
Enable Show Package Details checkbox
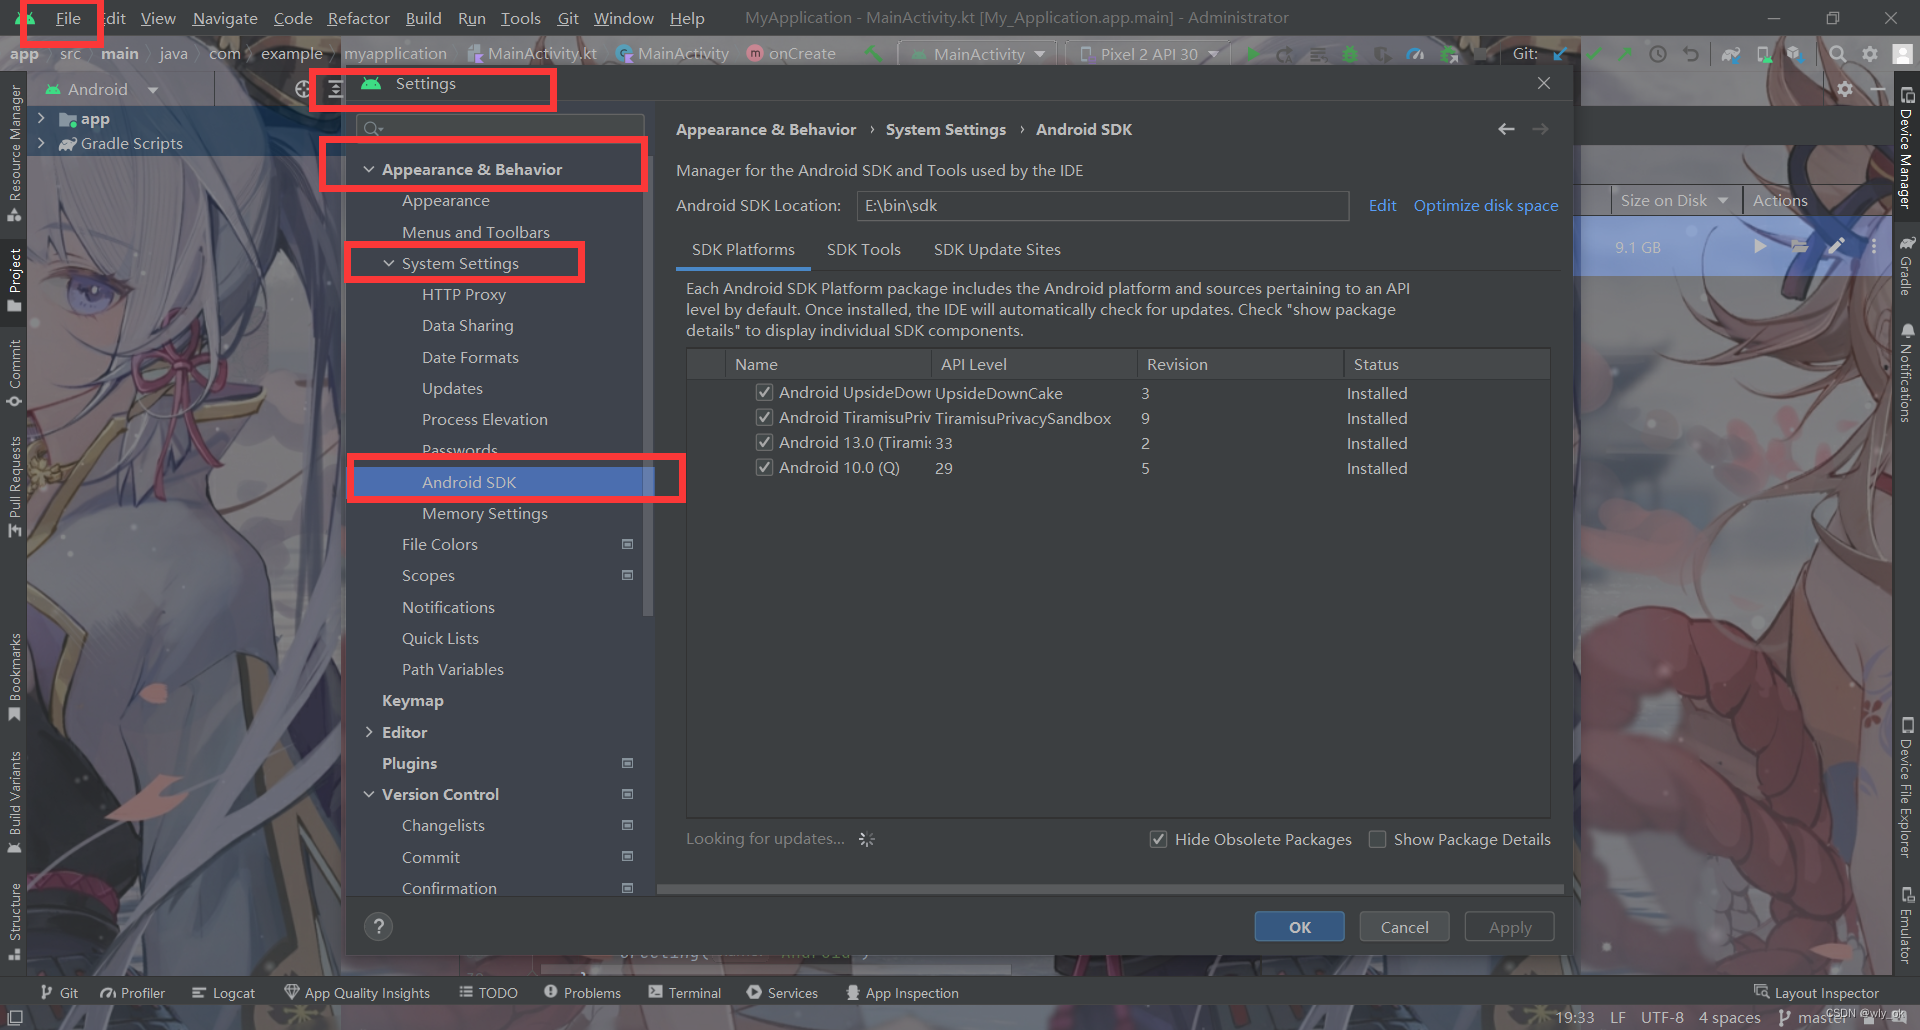tap(1377, 839)
